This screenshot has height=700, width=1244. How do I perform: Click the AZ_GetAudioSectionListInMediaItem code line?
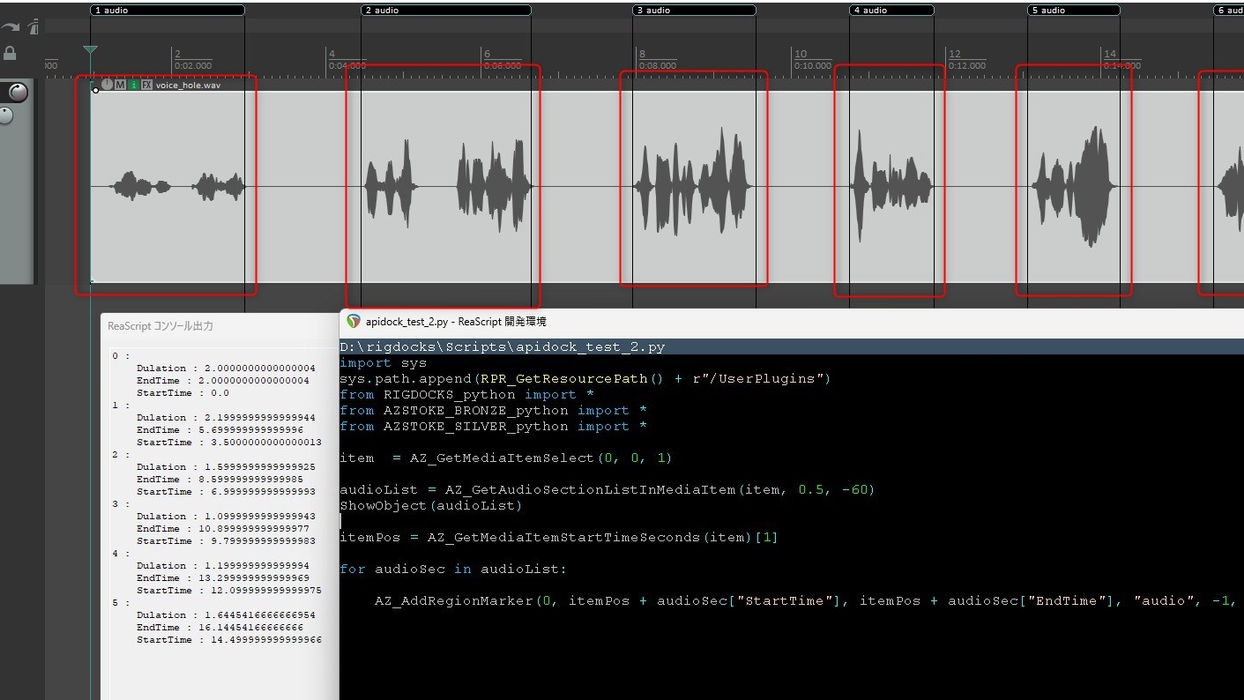coord(607,490)
